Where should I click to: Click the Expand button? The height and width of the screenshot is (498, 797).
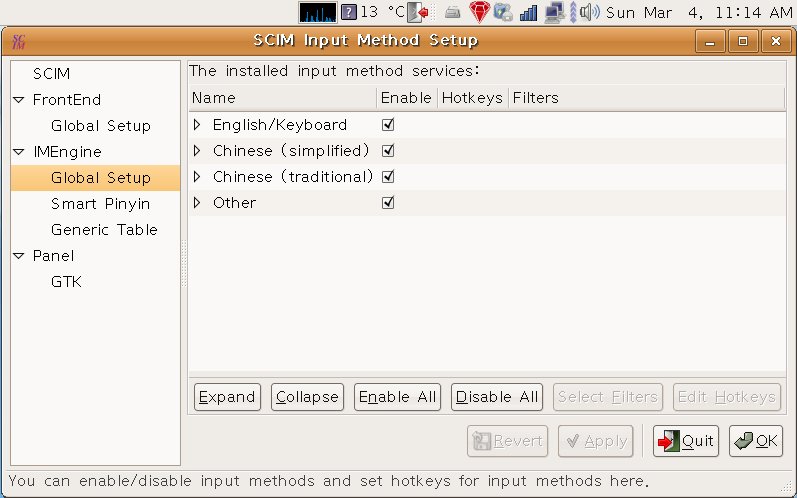pos(227,397)
